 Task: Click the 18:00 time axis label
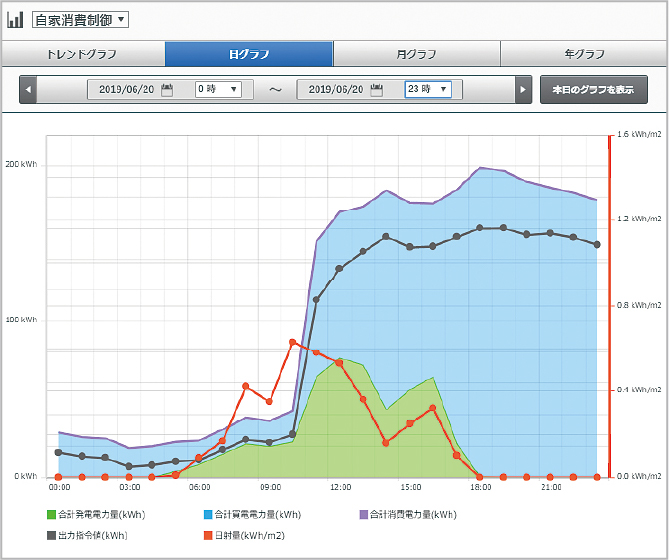pos(481,487)
